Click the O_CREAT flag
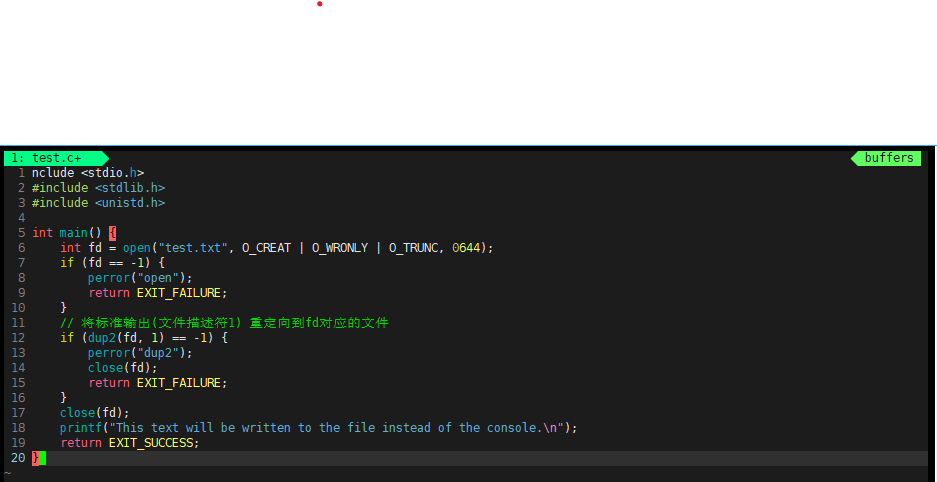The image size is (937, 482). (x=267, y=248)
